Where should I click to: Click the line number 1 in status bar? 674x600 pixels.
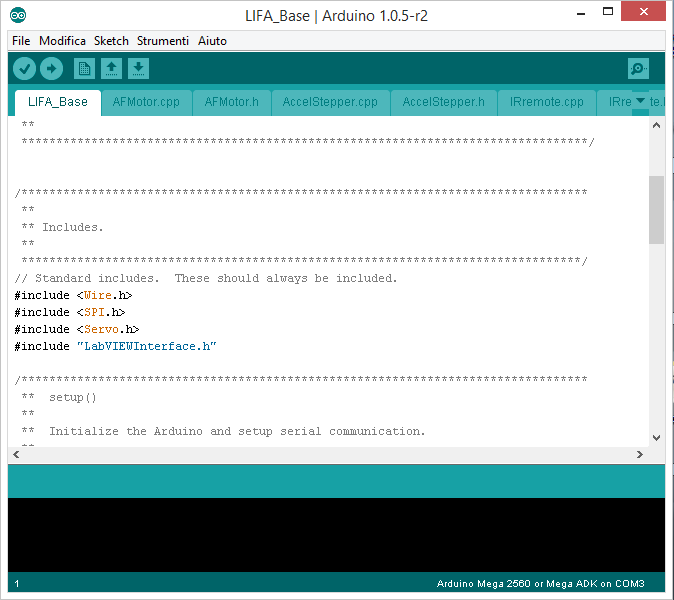tap(17, 584)
